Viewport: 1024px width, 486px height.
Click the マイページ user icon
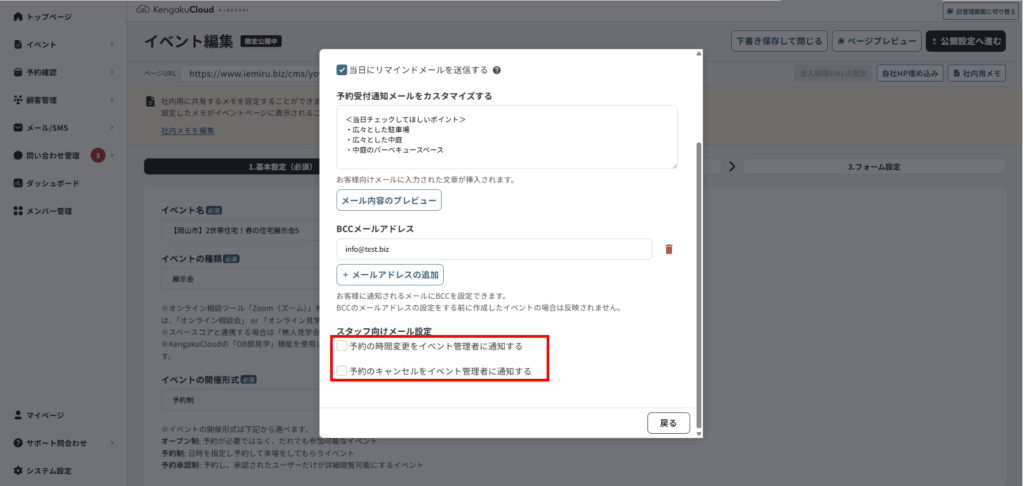18,415
